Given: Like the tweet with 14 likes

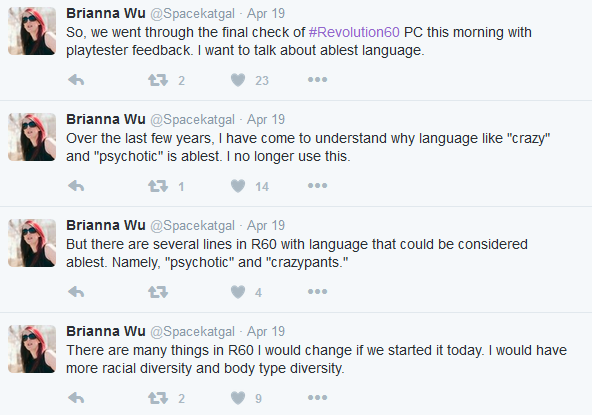Looking at the screenshot, I should point(238,186).
